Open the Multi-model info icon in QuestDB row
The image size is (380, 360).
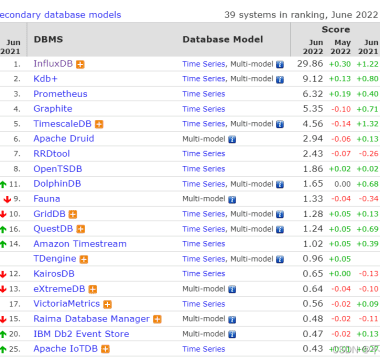[280, 230]
